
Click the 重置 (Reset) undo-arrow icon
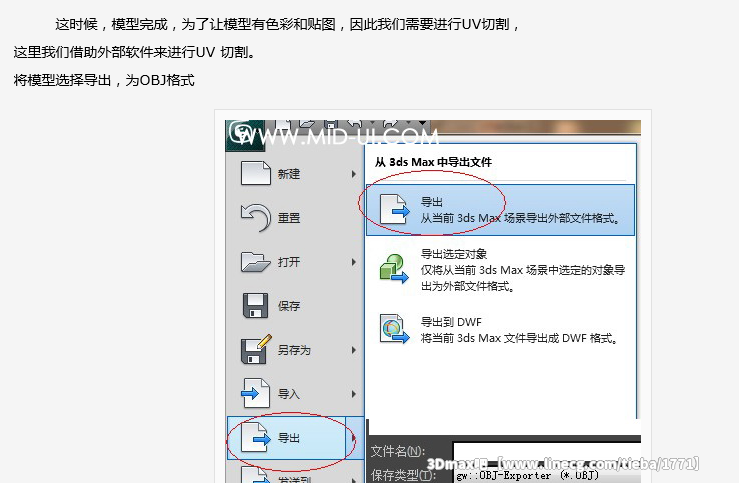(255, 217)
